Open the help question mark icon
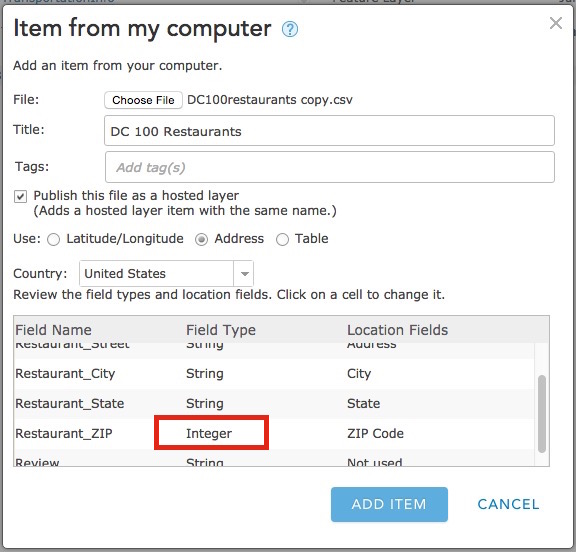The height and width of the screenshot is (552, 576). coord(290,29)
